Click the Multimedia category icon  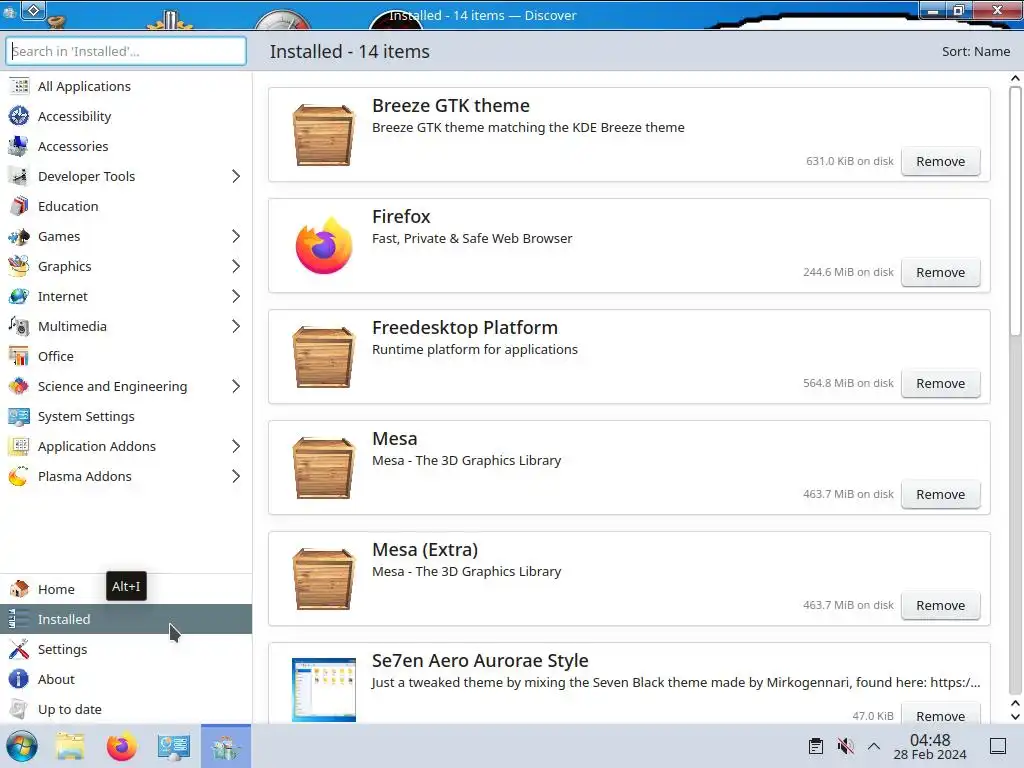pyautogui.click(x=19, y=327)
